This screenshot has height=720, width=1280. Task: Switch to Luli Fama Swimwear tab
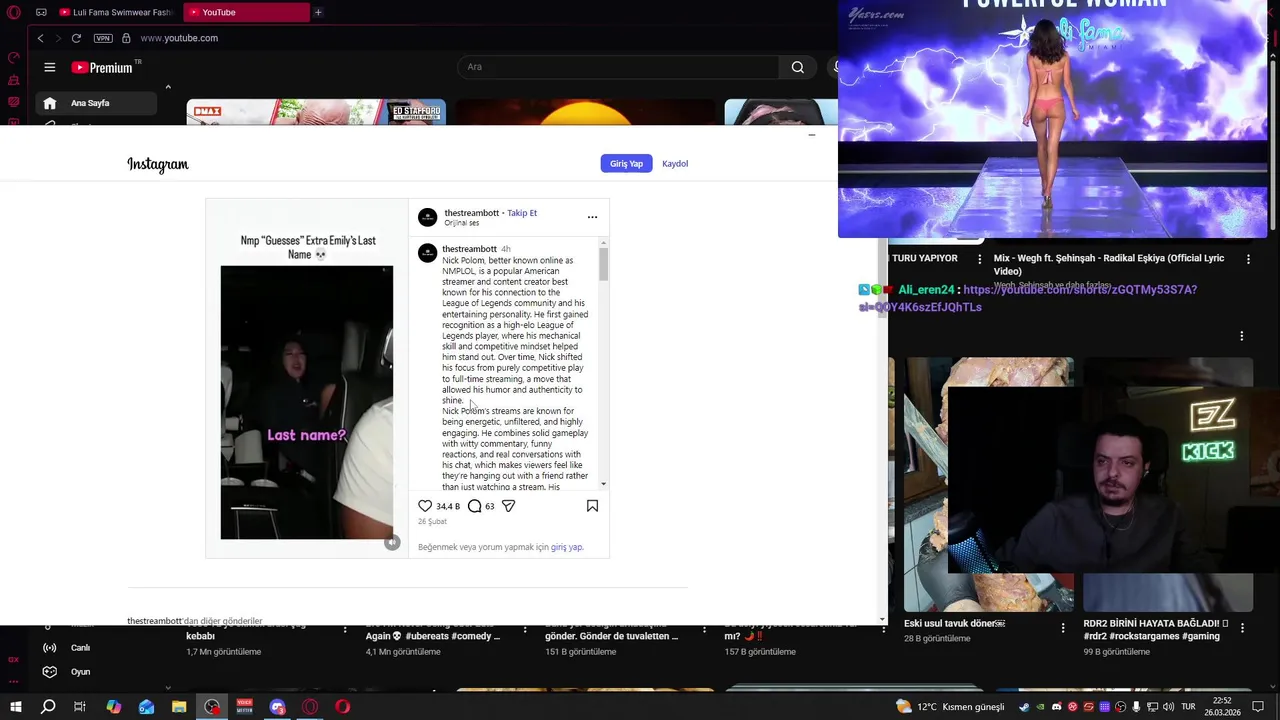pyautogui.click(x=115, y=12)
